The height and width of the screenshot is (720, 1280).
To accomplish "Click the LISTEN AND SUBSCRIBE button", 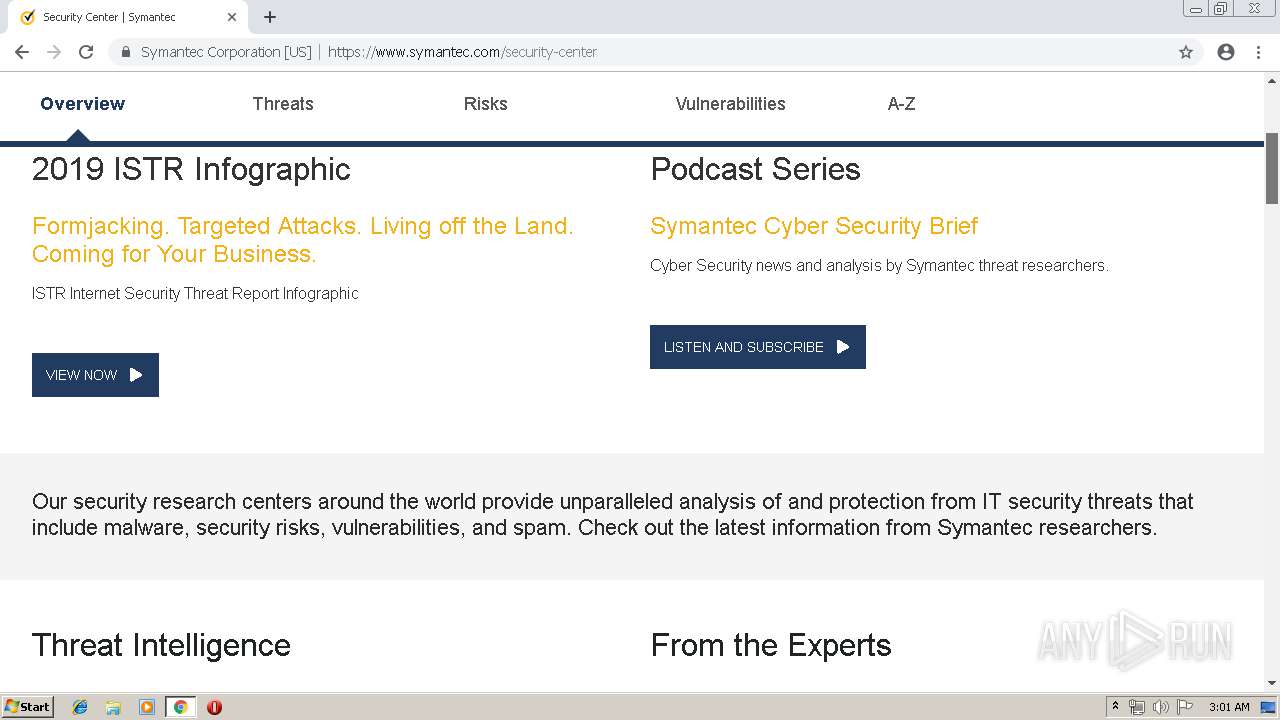I will (757, 347).
